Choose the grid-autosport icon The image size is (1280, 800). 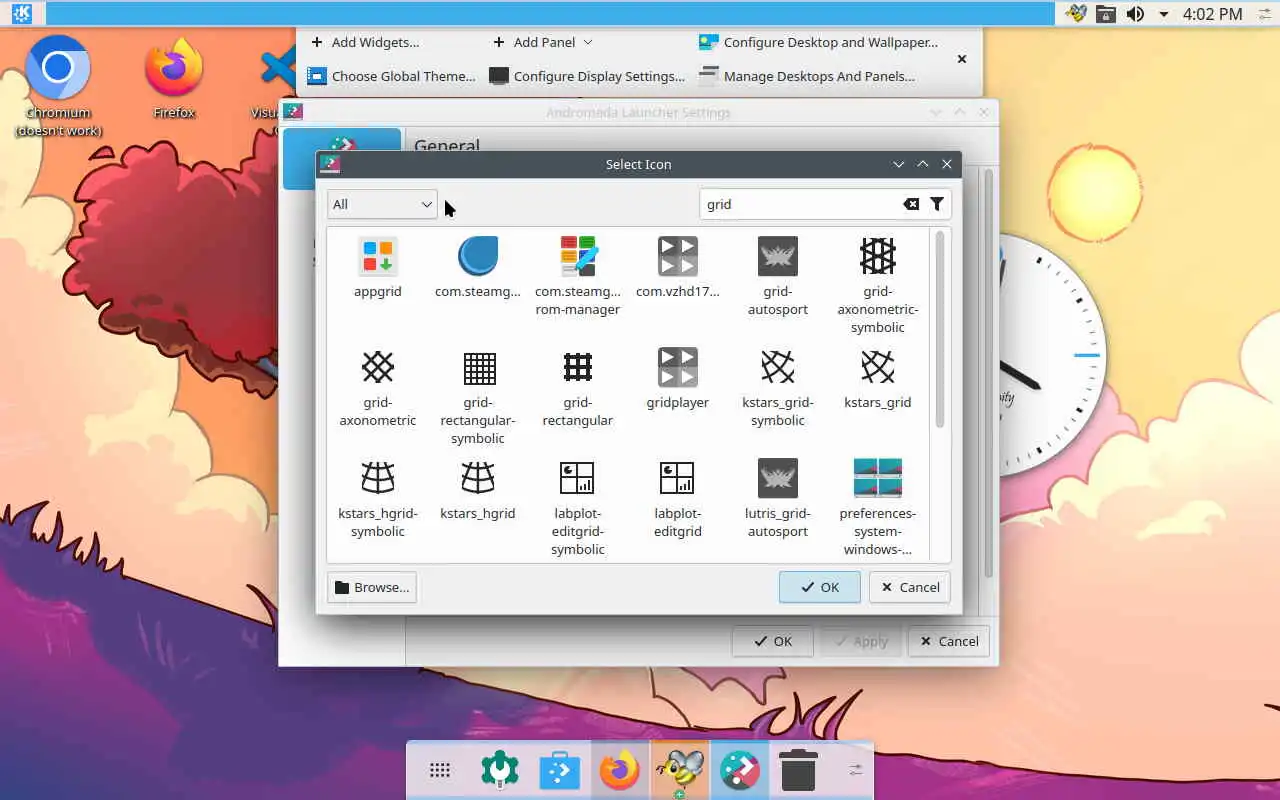[778, 257]
